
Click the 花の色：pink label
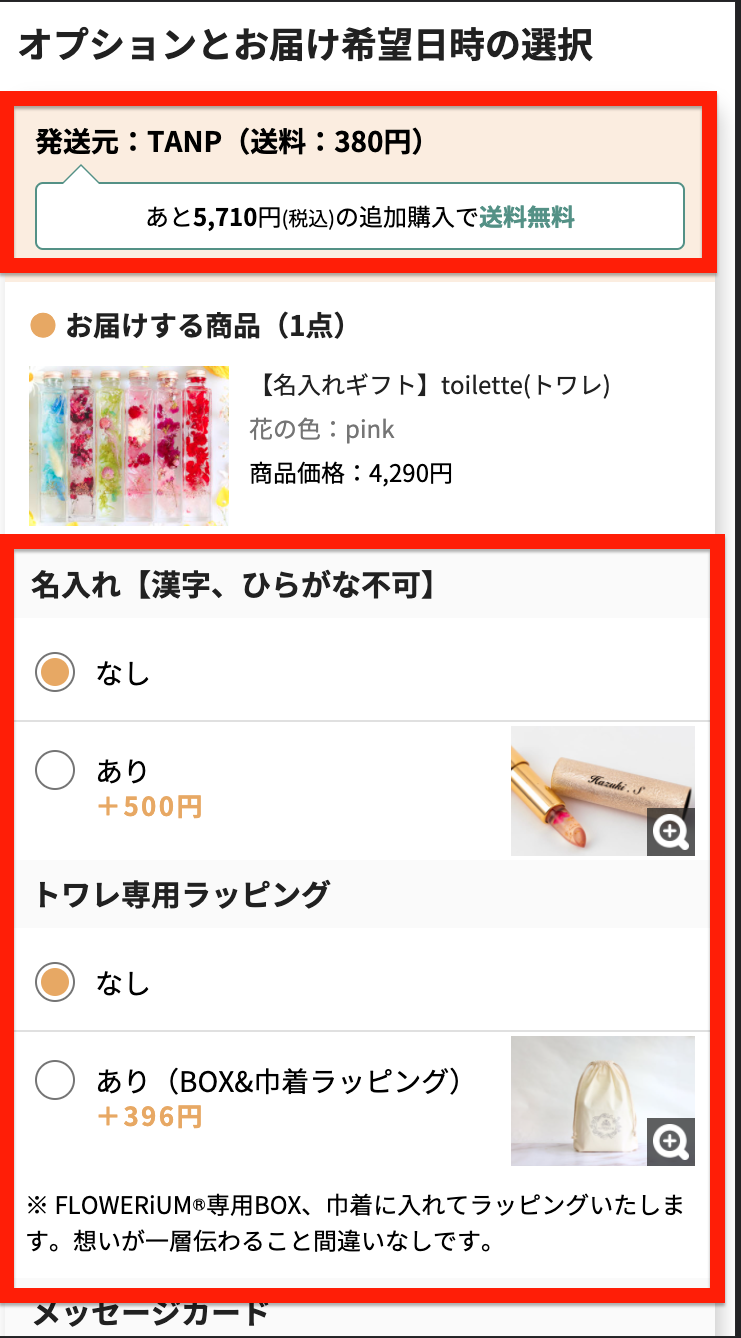(321, 430)
